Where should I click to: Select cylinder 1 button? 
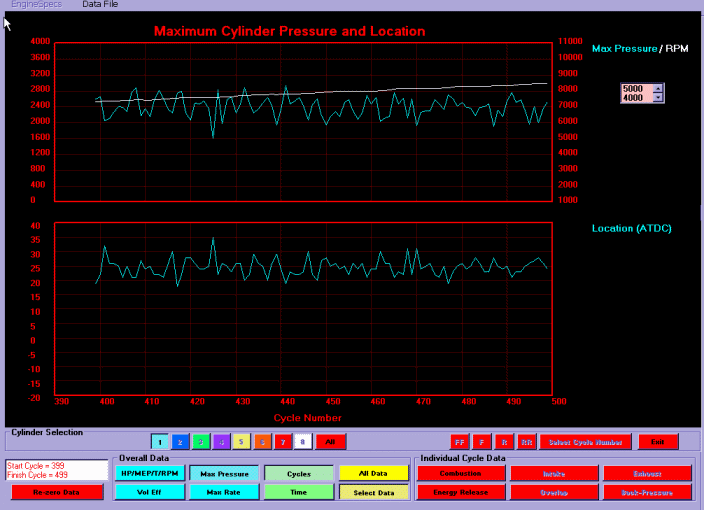159,441
